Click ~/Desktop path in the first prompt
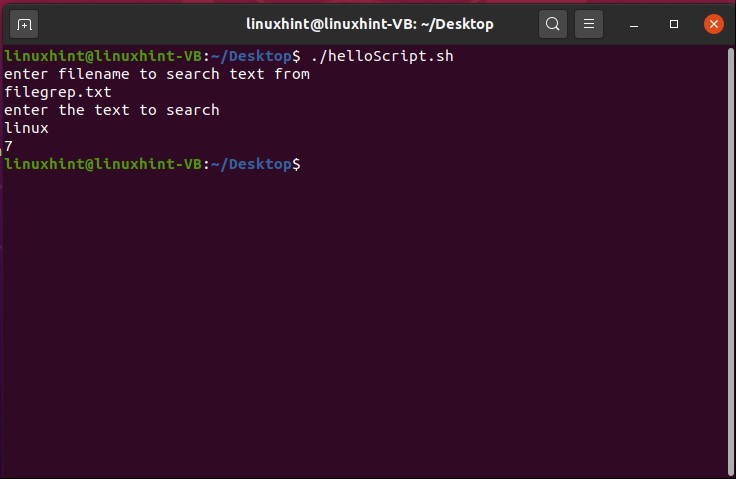This screenshot has width=736, height=479. point(255,56)
